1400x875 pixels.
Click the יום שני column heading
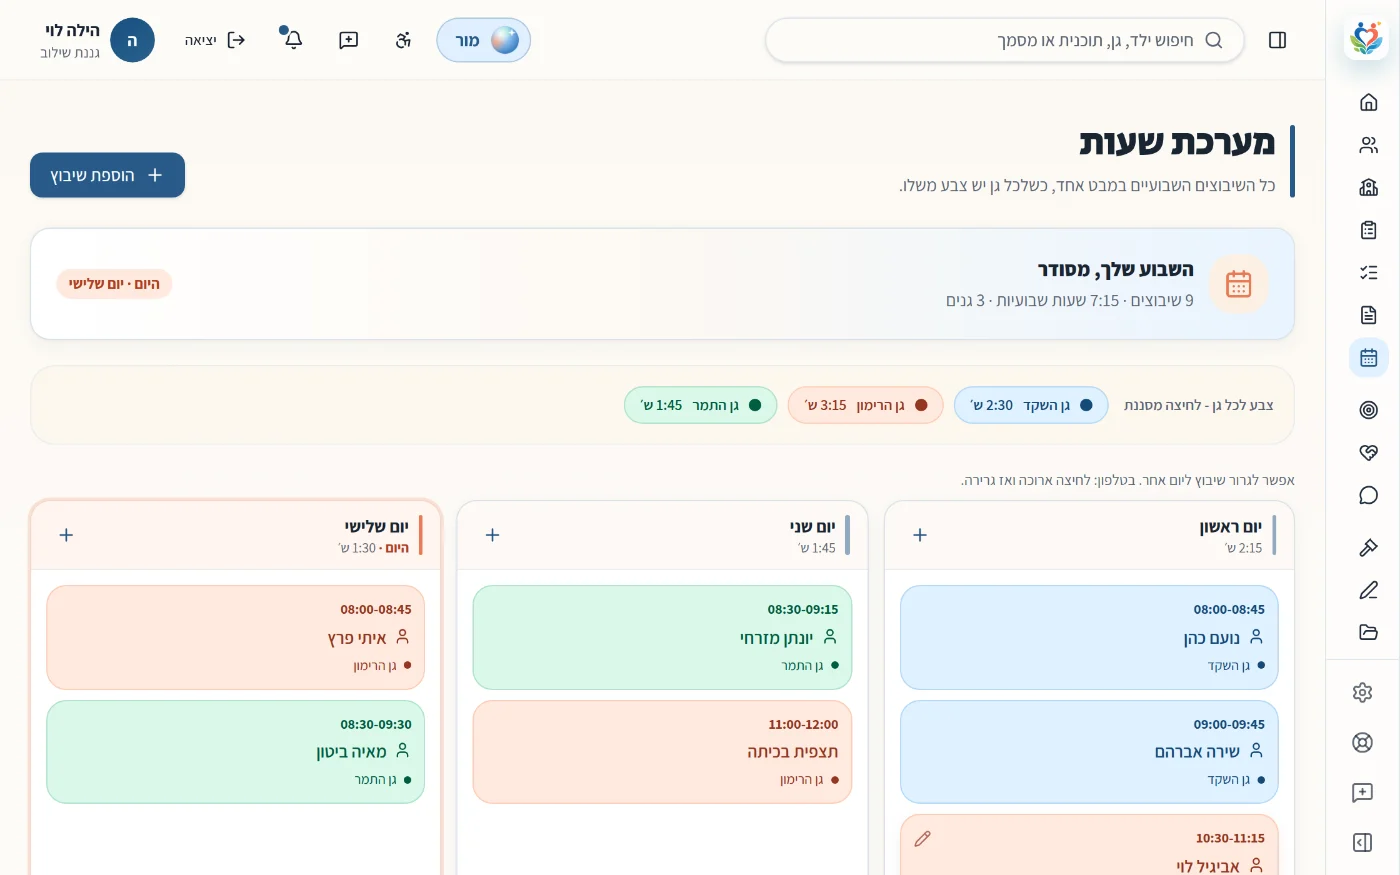(x=812, y=527)
